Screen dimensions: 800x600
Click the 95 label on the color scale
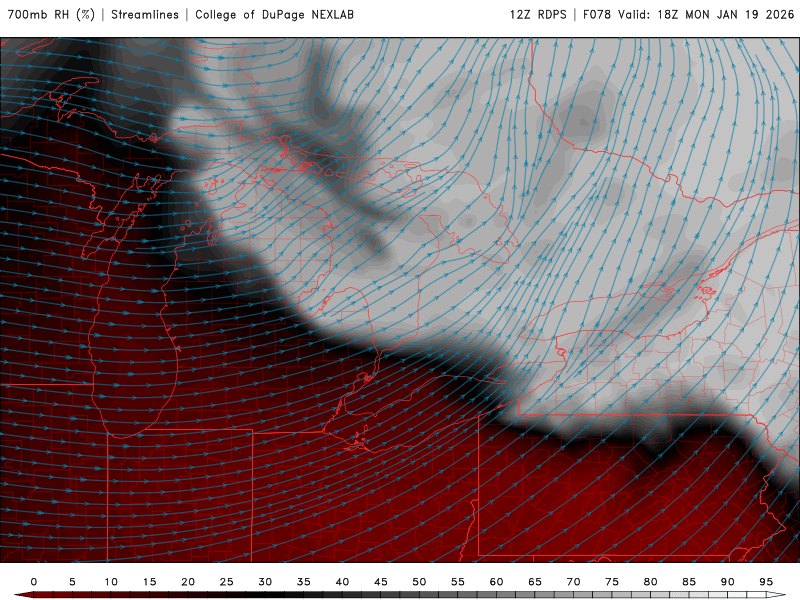tap(766, 582)
